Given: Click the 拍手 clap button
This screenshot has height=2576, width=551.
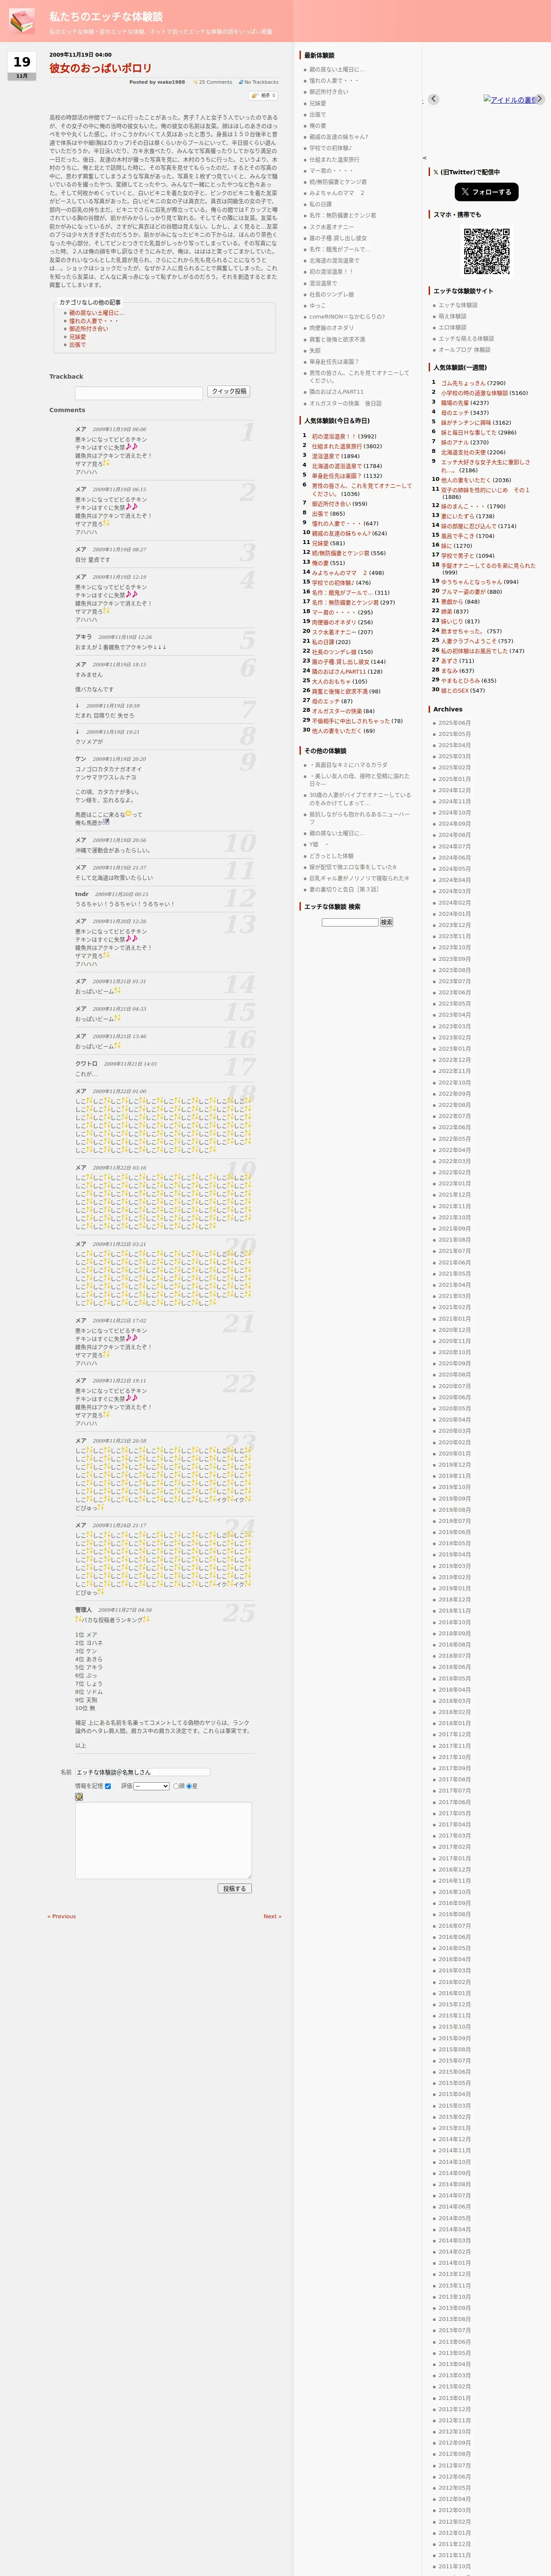Looking at the screenshot, I should pos(263,96).
